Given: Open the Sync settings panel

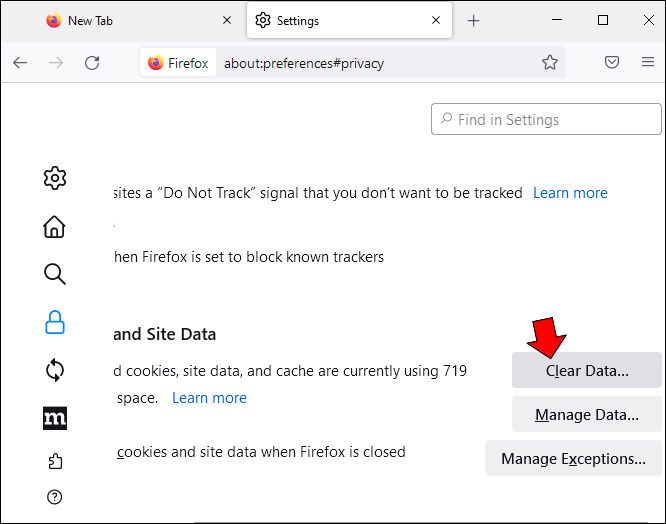Looking at the screenshot, I should [55, 370].
